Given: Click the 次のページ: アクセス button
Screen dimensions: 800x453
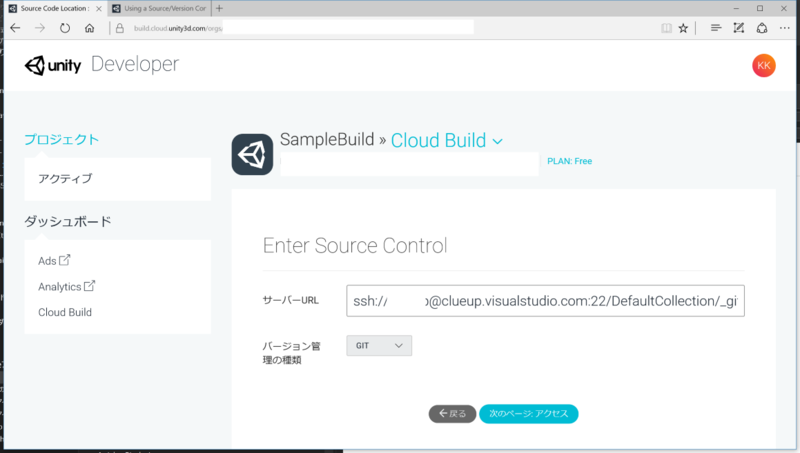Looking at the screenshot, I should tap(529, 414).
